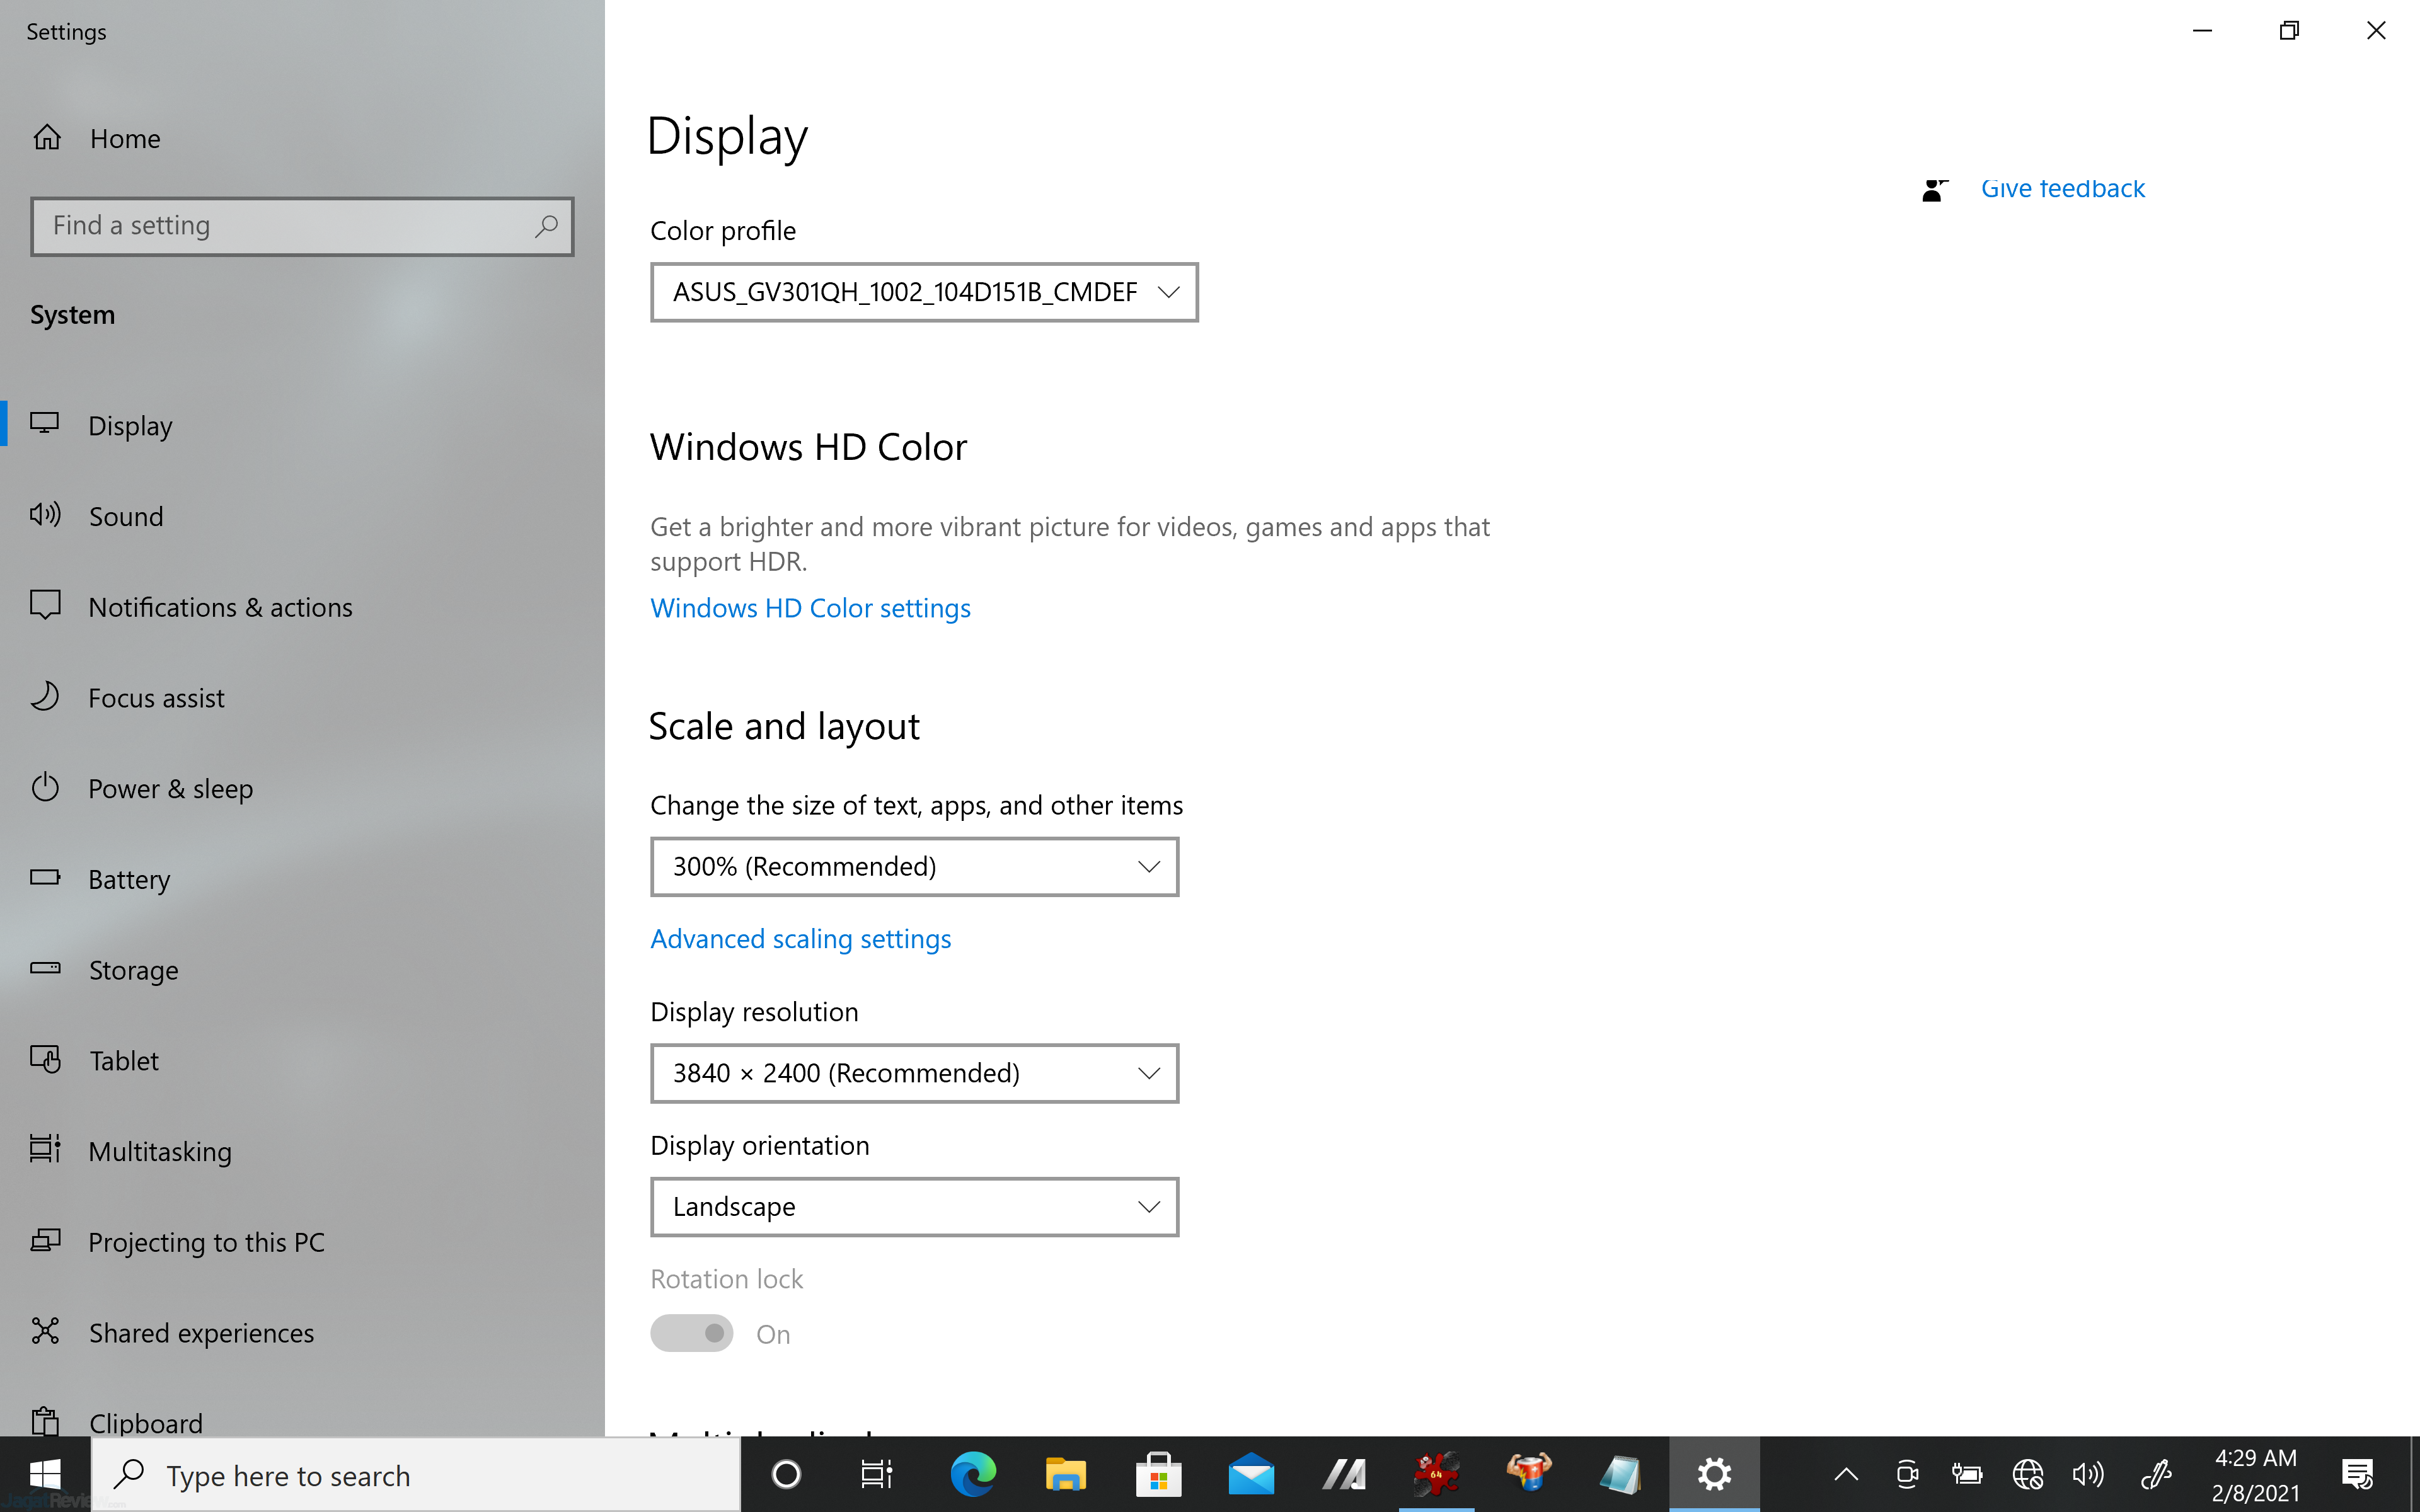The width and height of the screenshot is (2420, 1512).
Task: Click the Focus assist moon icon
Action: coord(45,697)
